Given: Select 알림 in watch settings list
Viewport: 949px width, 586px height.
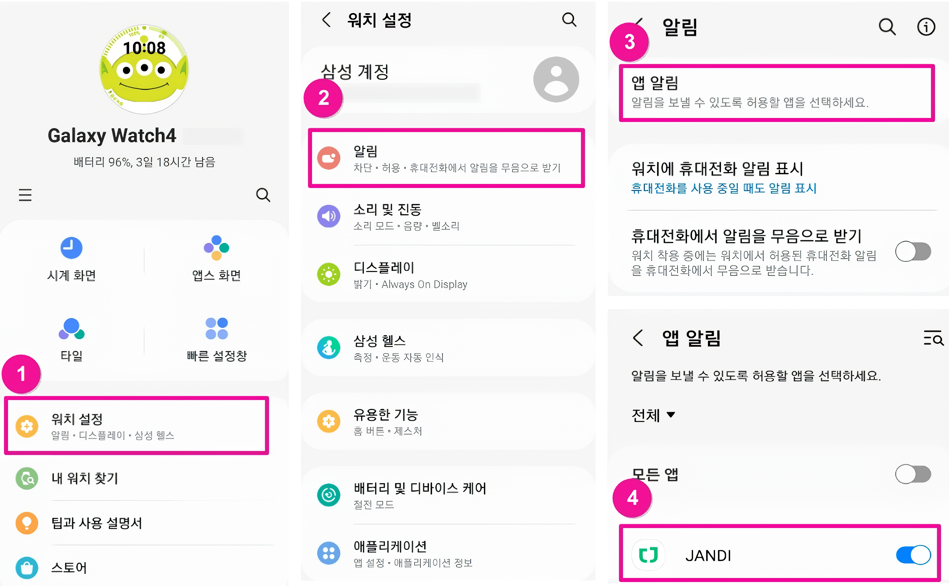Looking at the screenshot, I should click(446, 158).
